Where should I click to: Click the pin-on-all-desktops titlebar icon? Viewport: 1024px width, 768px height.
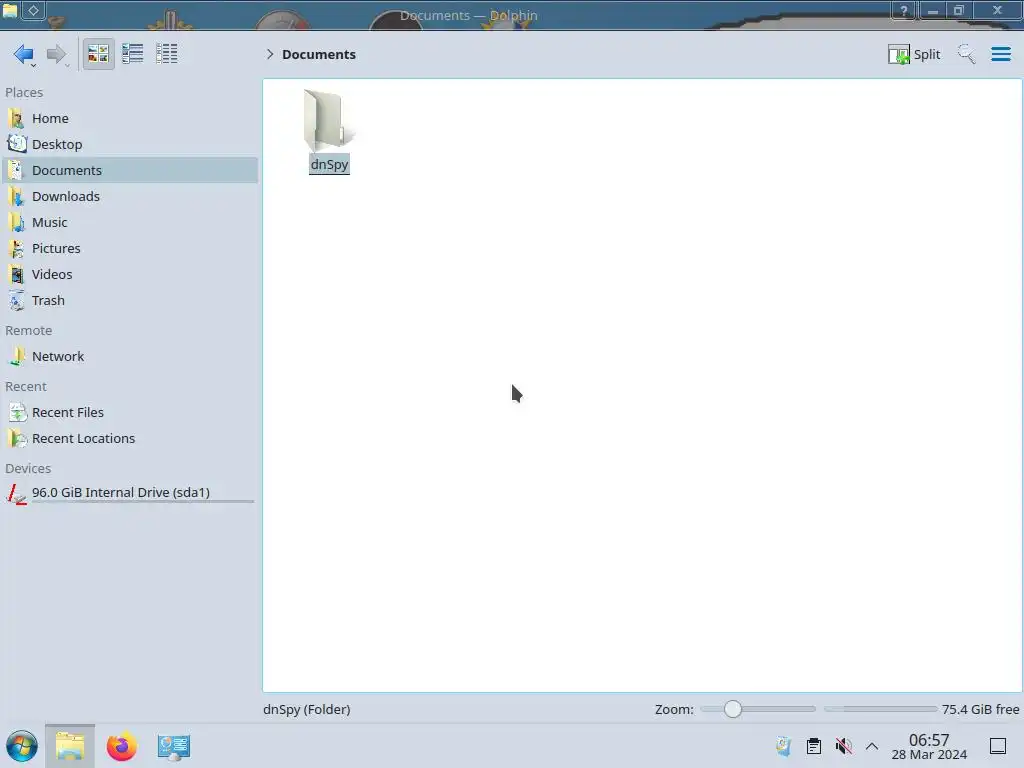point(33,10)
